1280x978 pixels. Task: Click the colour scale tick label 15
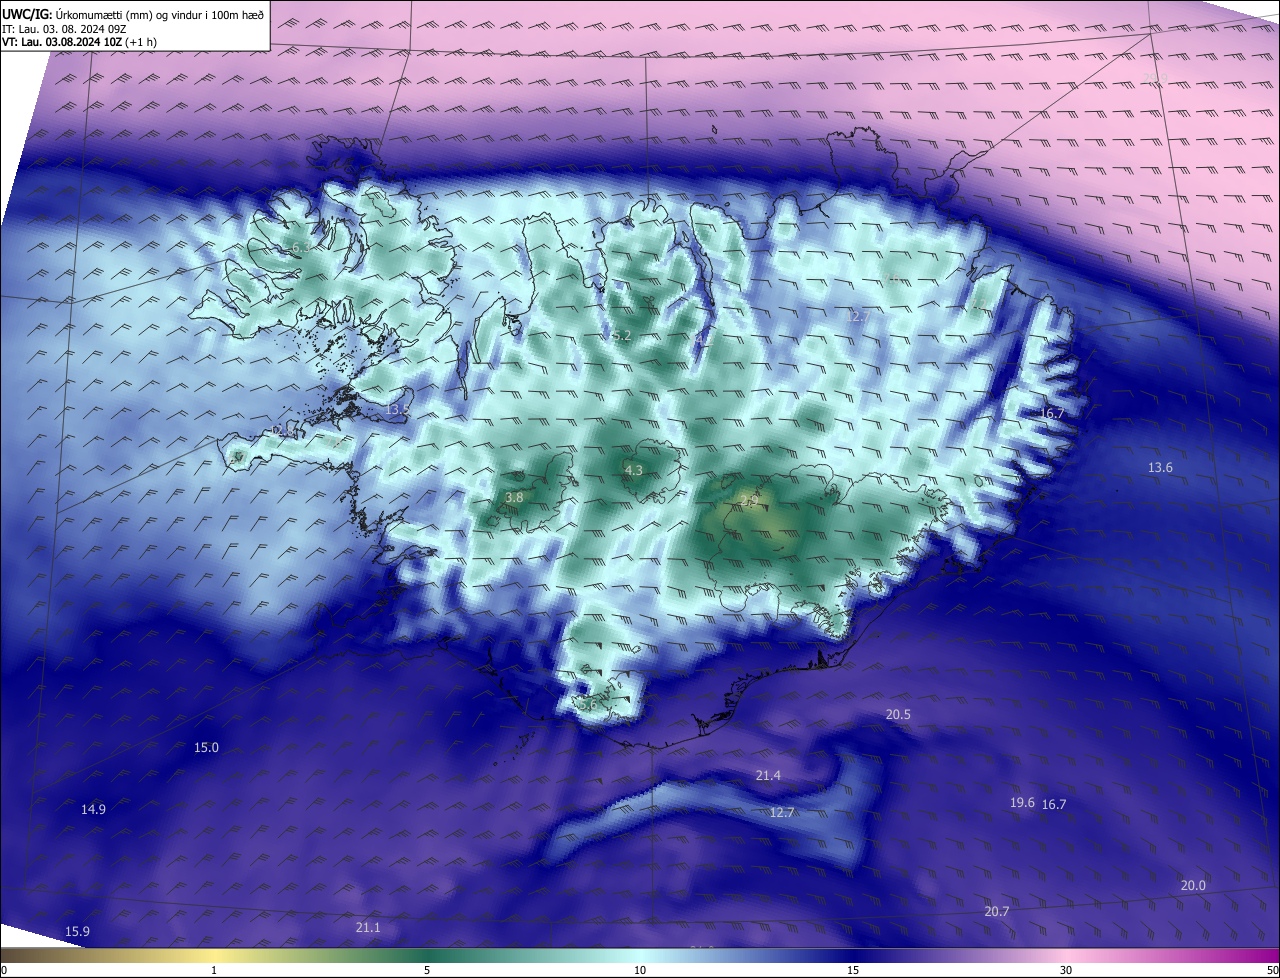click(x=853, y=970)
